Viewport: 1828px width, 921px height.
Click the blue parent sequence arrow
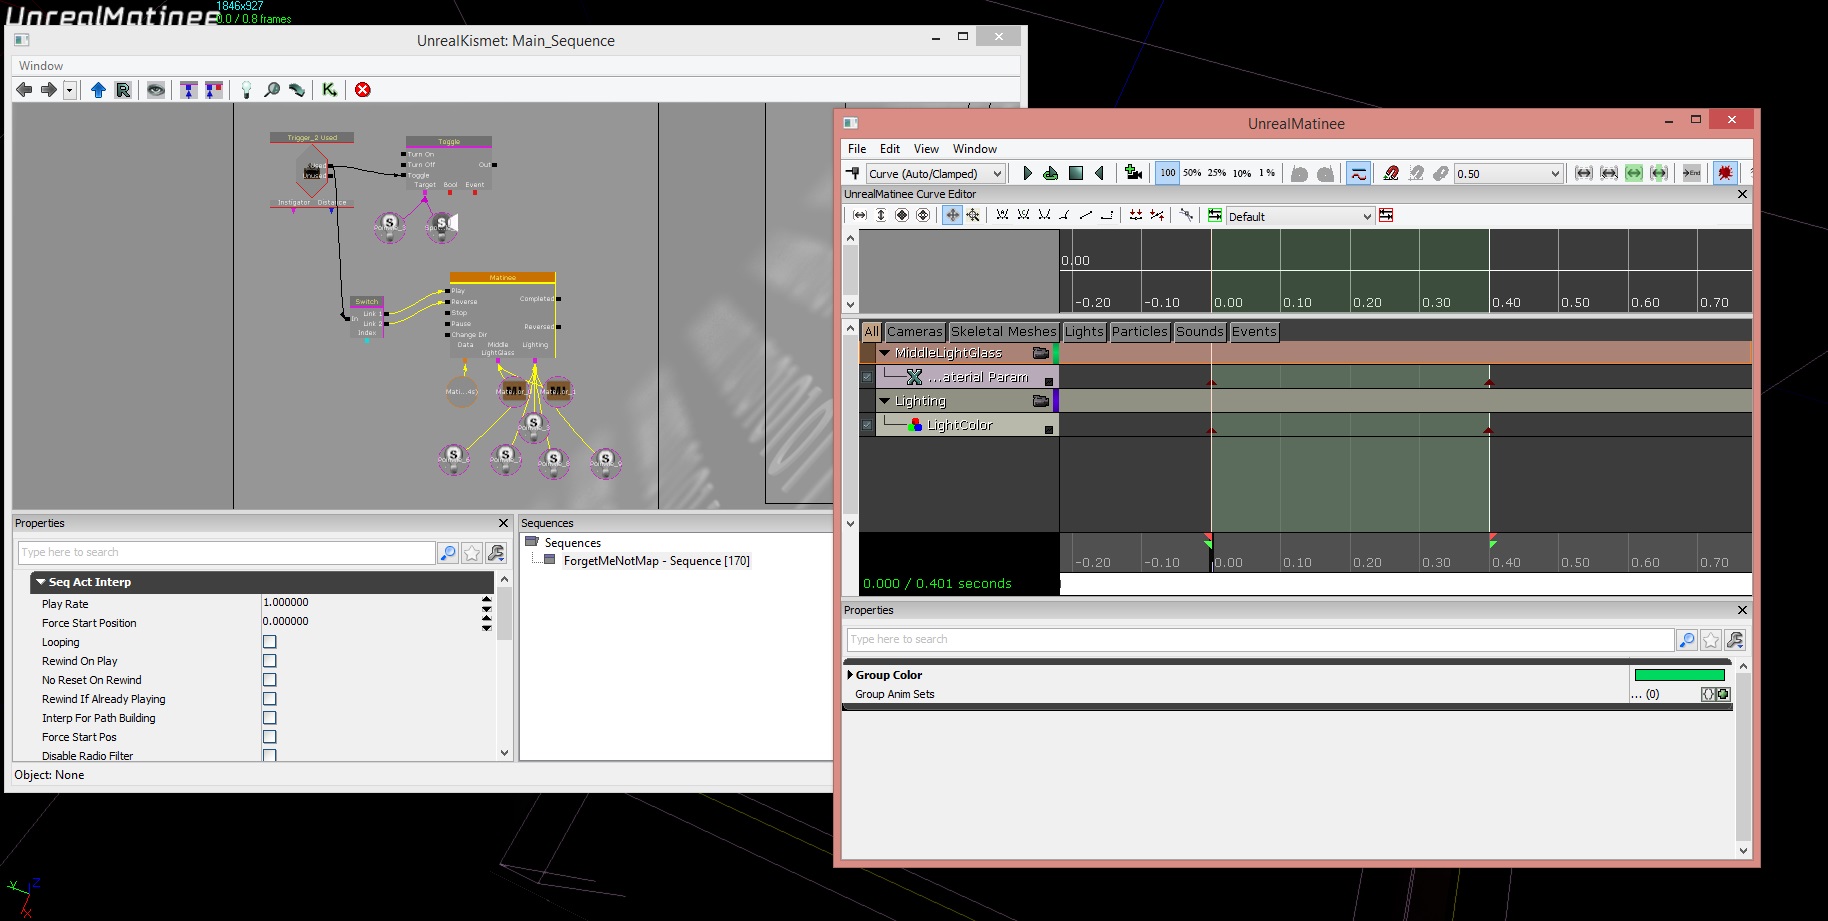coord(98,90)
